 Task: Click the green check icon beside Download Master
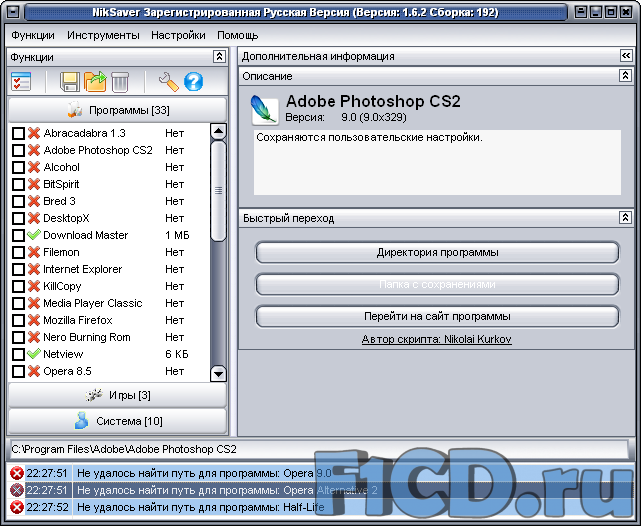coord(34,235)
